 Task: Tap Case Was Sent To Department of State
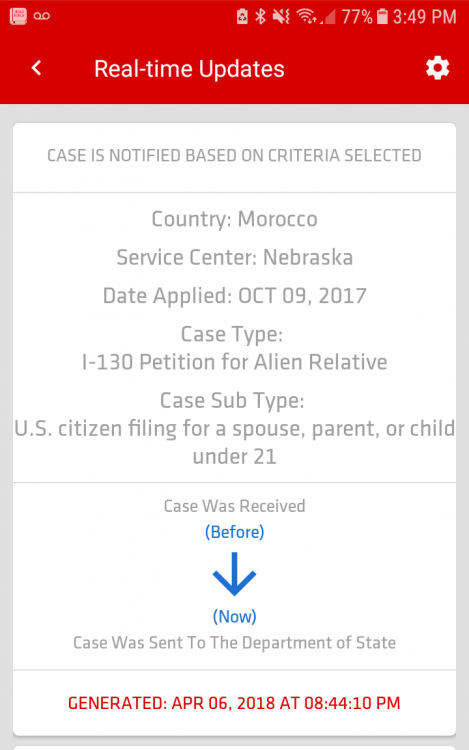coord(234,643)
